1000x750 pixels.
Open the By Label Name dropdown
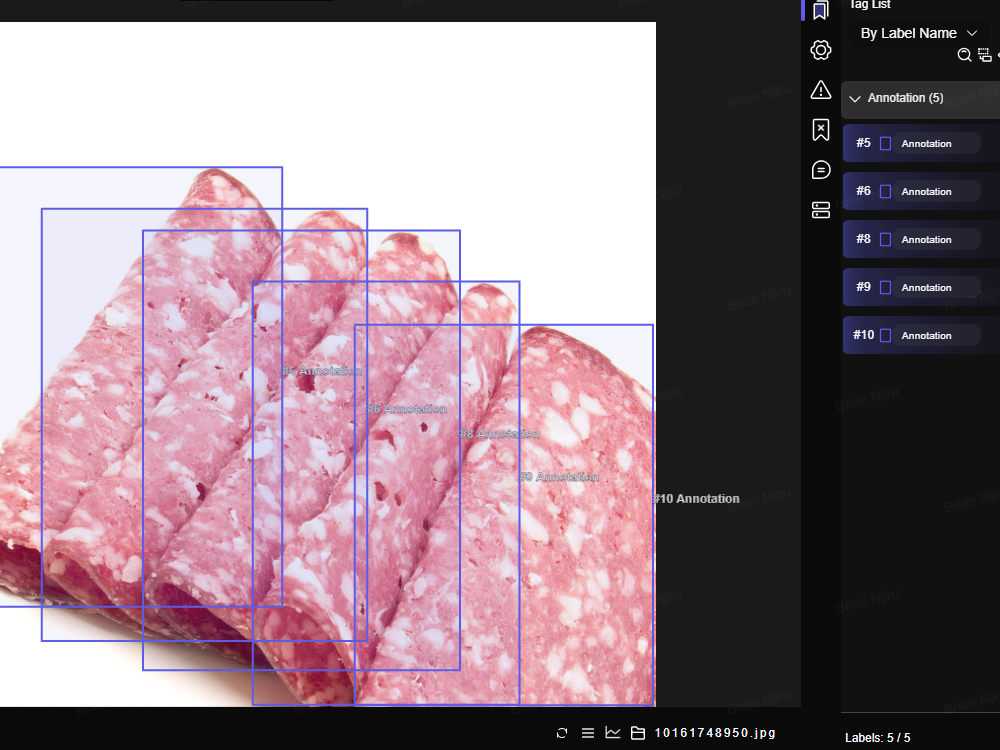pos(918,33)
